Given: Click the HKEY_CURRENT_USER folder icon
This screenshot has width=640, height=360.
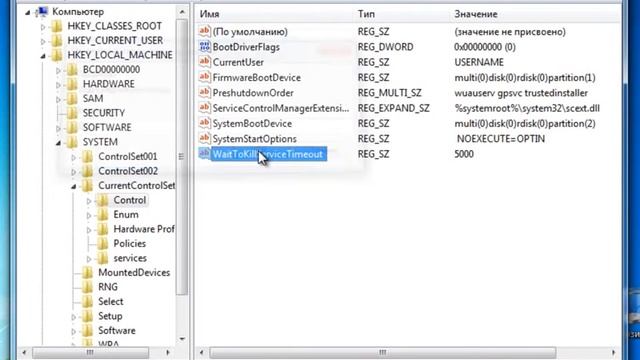Looking at the screenshot, I should coord(57,40).
